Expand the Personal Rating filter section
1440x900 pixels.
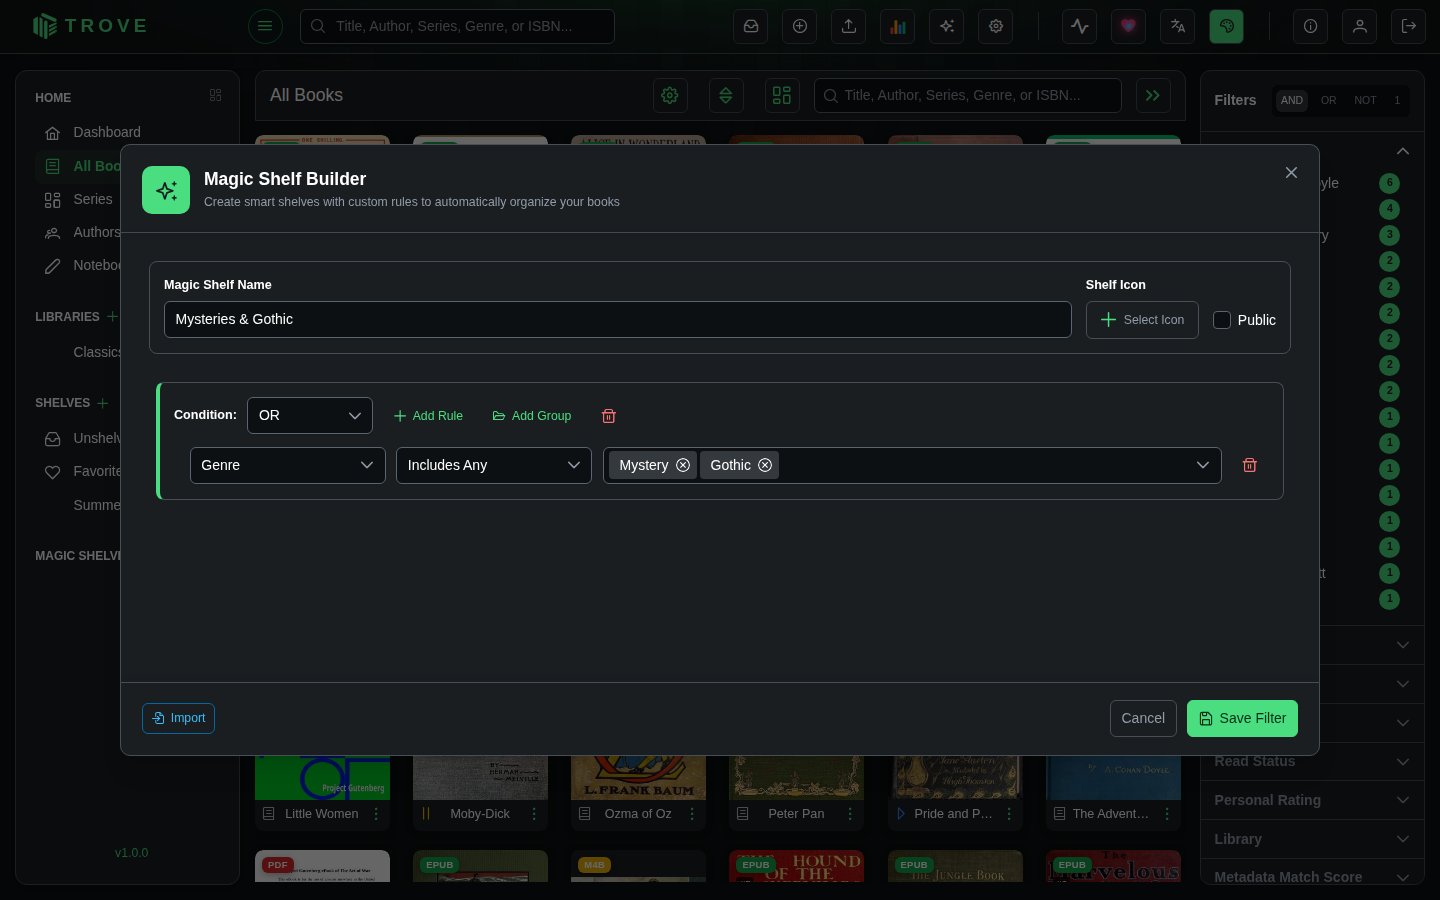pos(1312,800)
